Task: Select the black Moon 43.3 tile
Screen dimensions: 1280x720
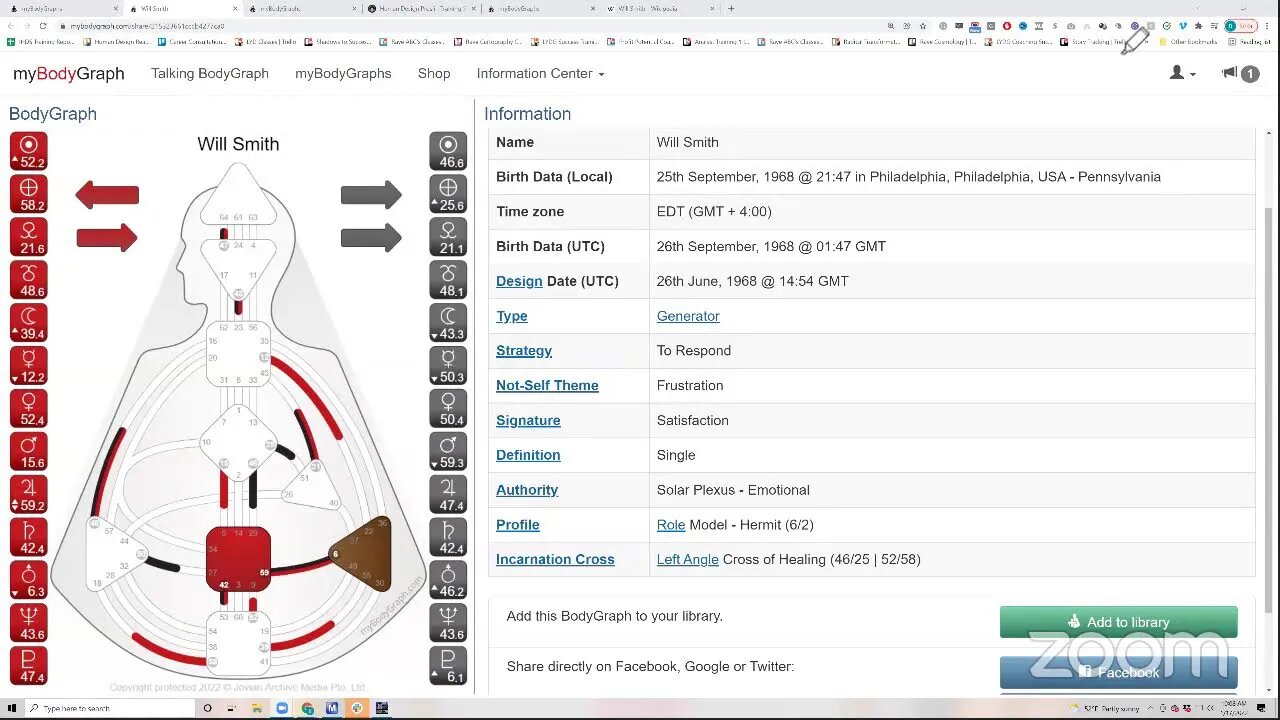Action: tap(448, 323)
